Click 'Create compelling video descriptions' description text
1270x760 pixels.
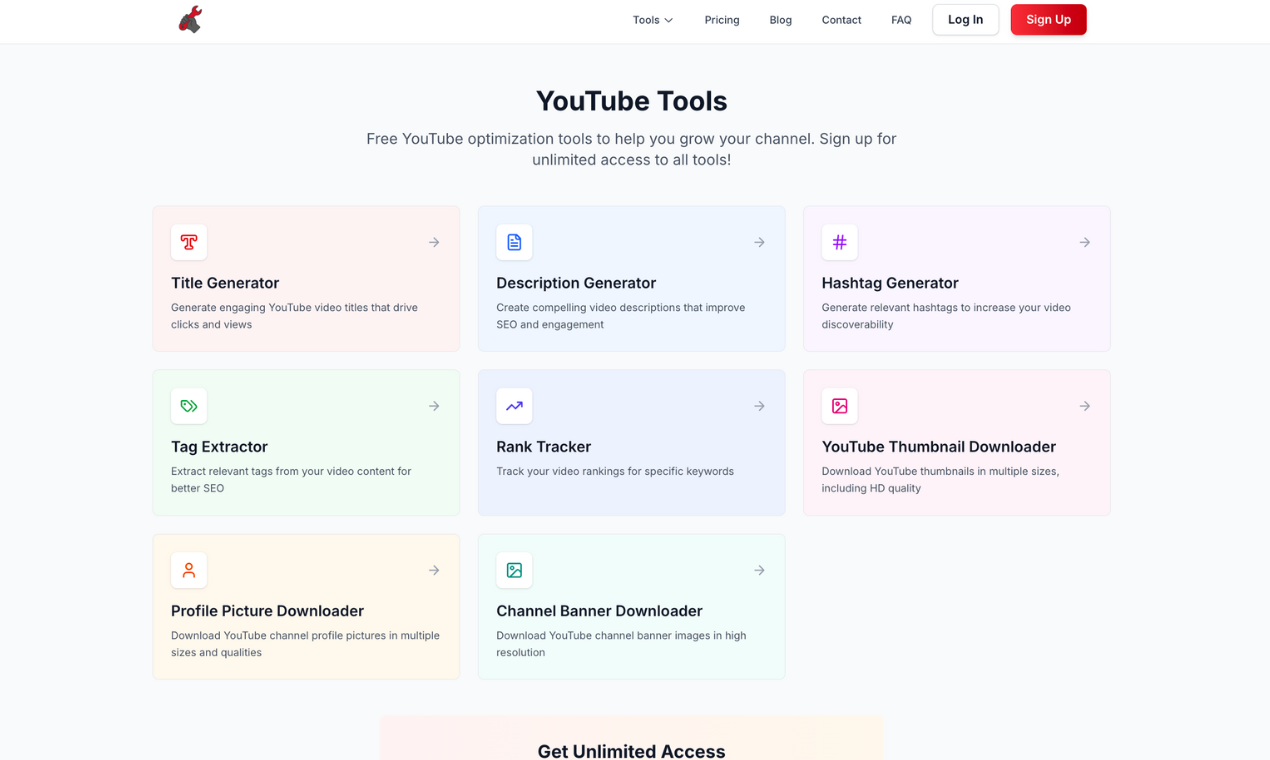620,316
